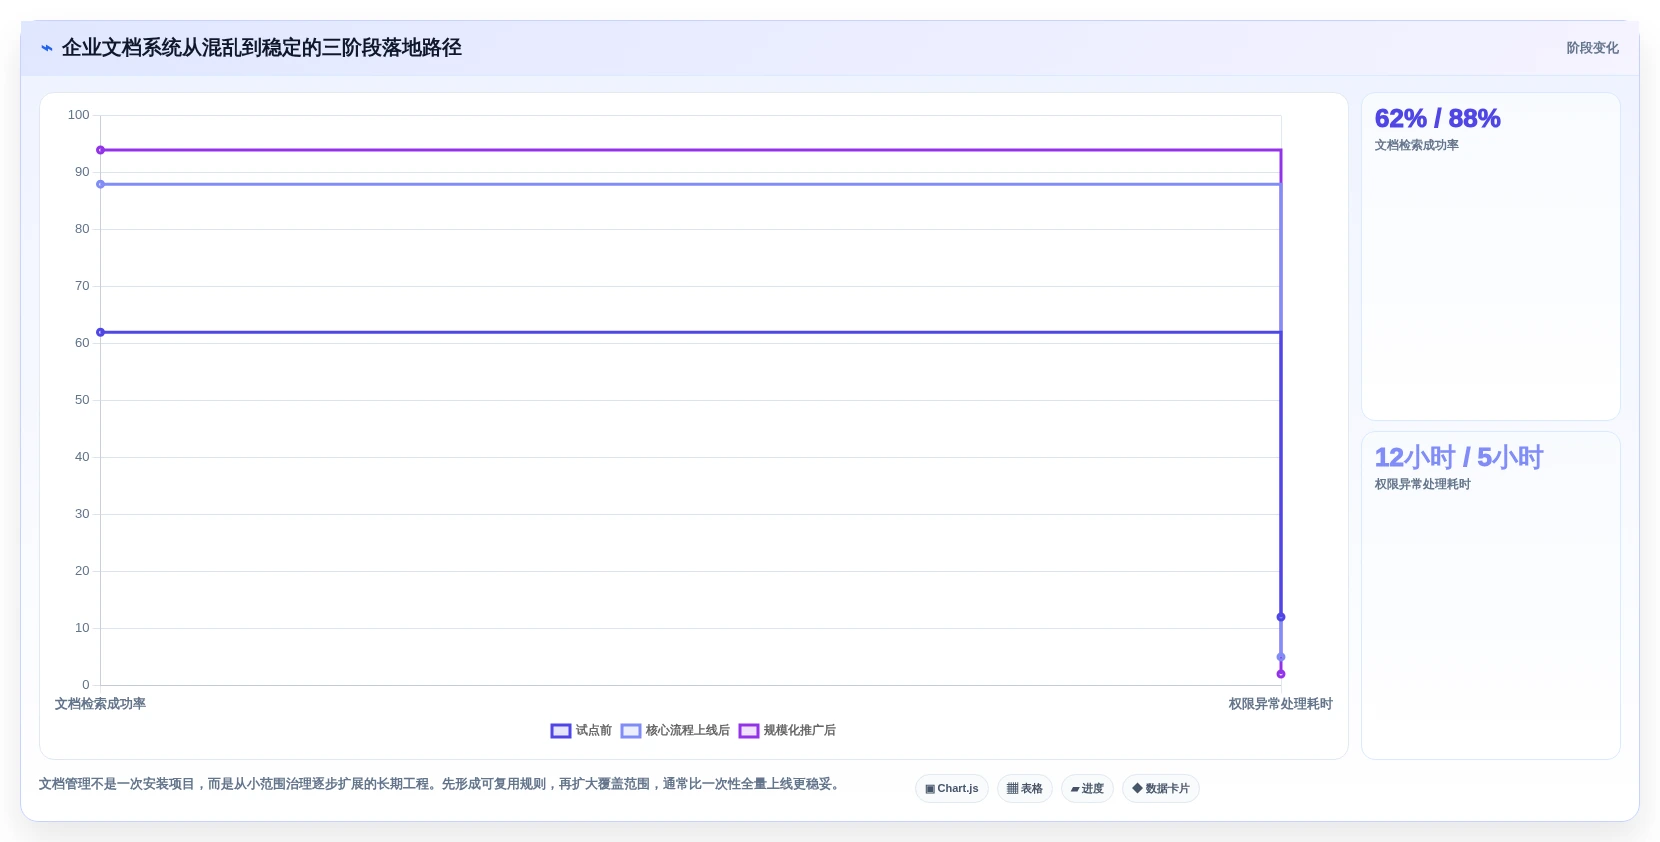Click the 62% / 88% stat value

pyautogui.click(x=1437, y=119)
